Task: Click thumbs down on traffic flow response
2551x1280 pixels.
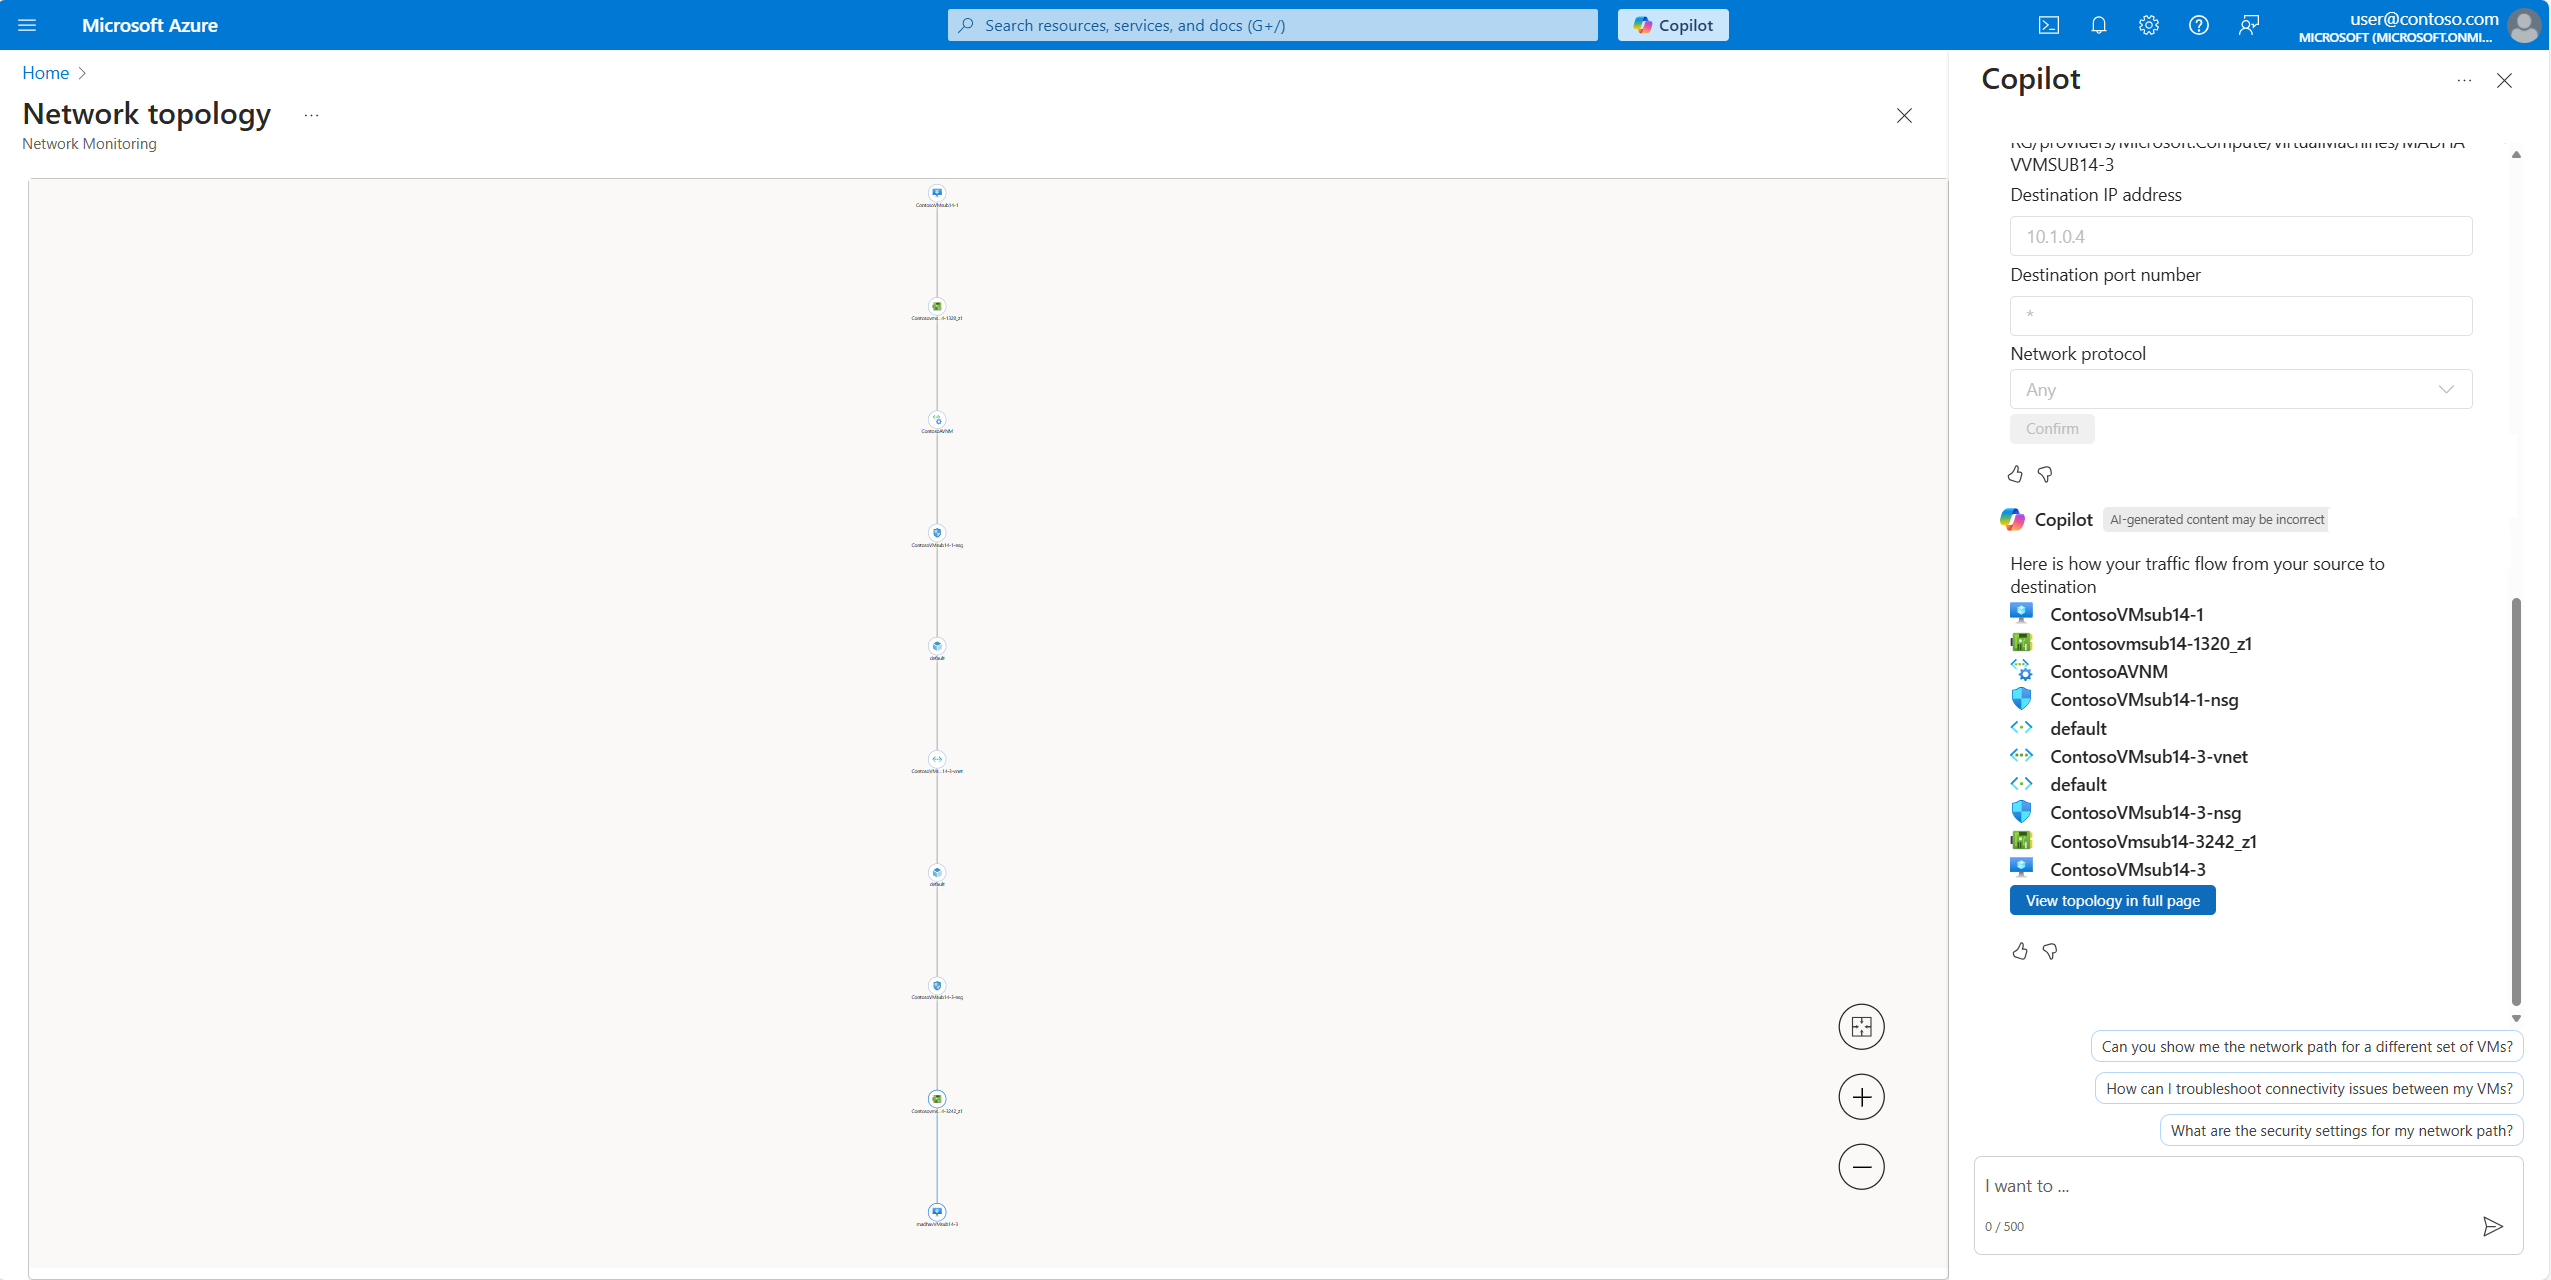Action: pyautogui.click(x=2050, y=951)
